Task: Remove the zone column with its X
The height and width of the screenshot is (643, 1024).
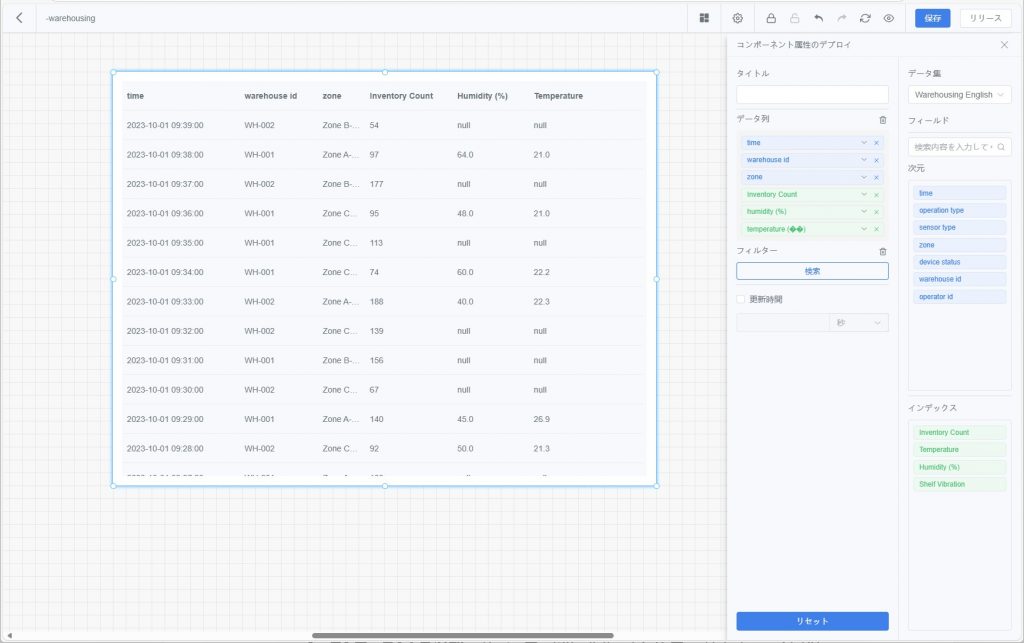Action: (876, 177)
